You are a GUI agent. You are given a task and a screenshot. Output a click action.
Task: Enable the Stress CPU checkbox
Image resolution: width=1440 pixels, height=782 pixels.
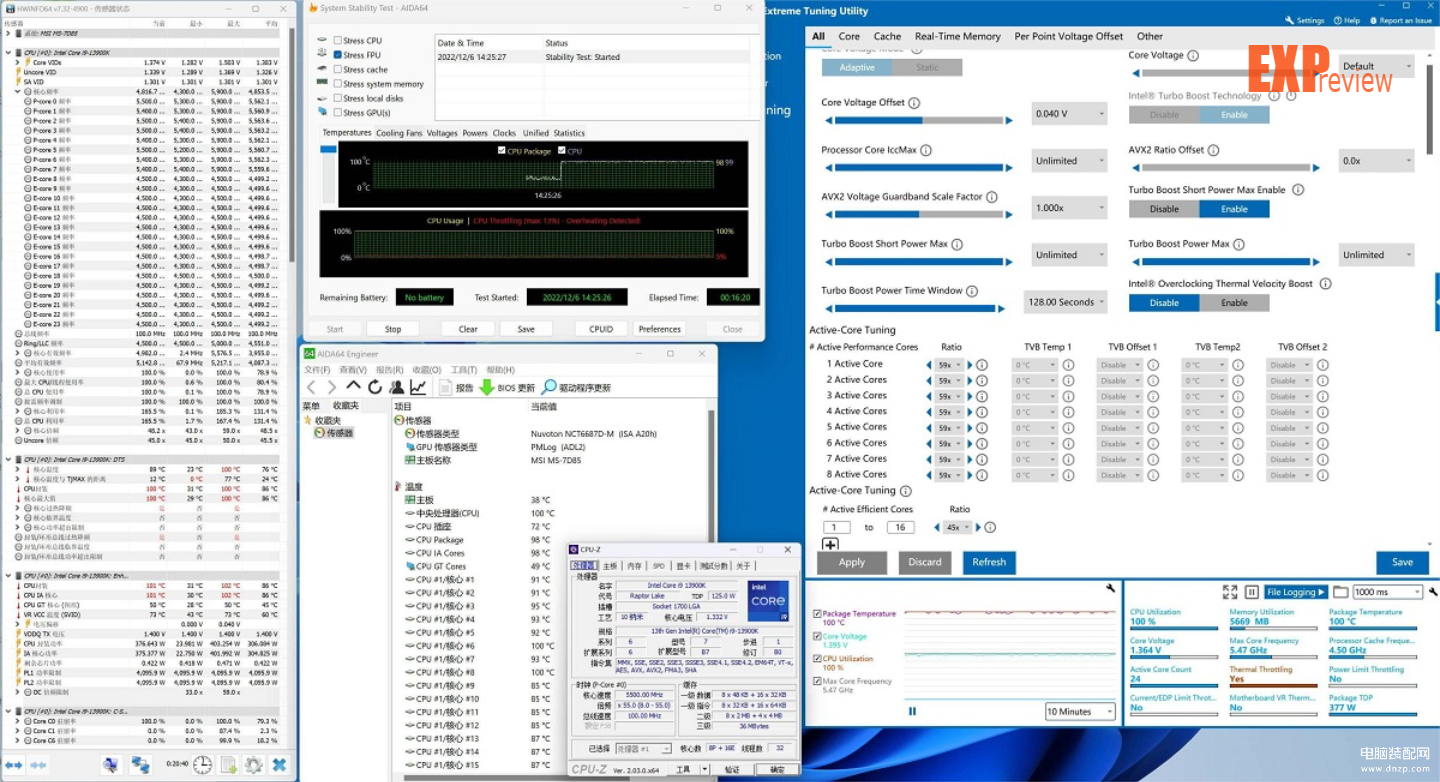pos(337,41)
